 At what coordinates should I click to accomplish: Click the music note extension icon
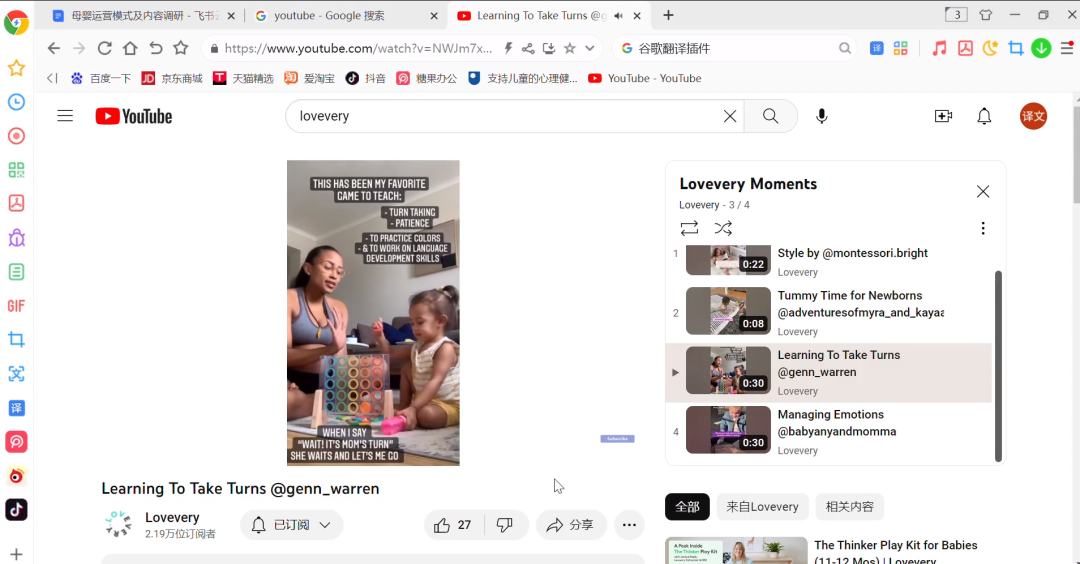[x=939, y=48]
